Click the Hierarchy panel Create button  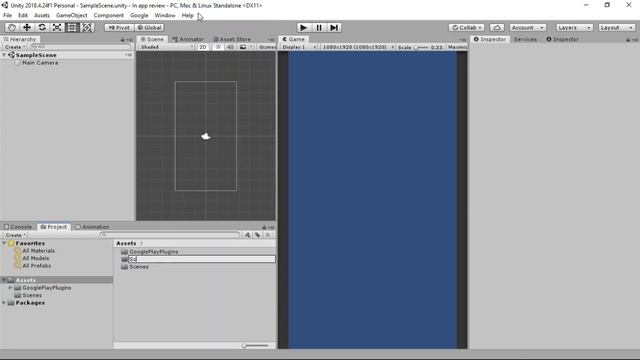pyautogui.click(x=15, y=47)
